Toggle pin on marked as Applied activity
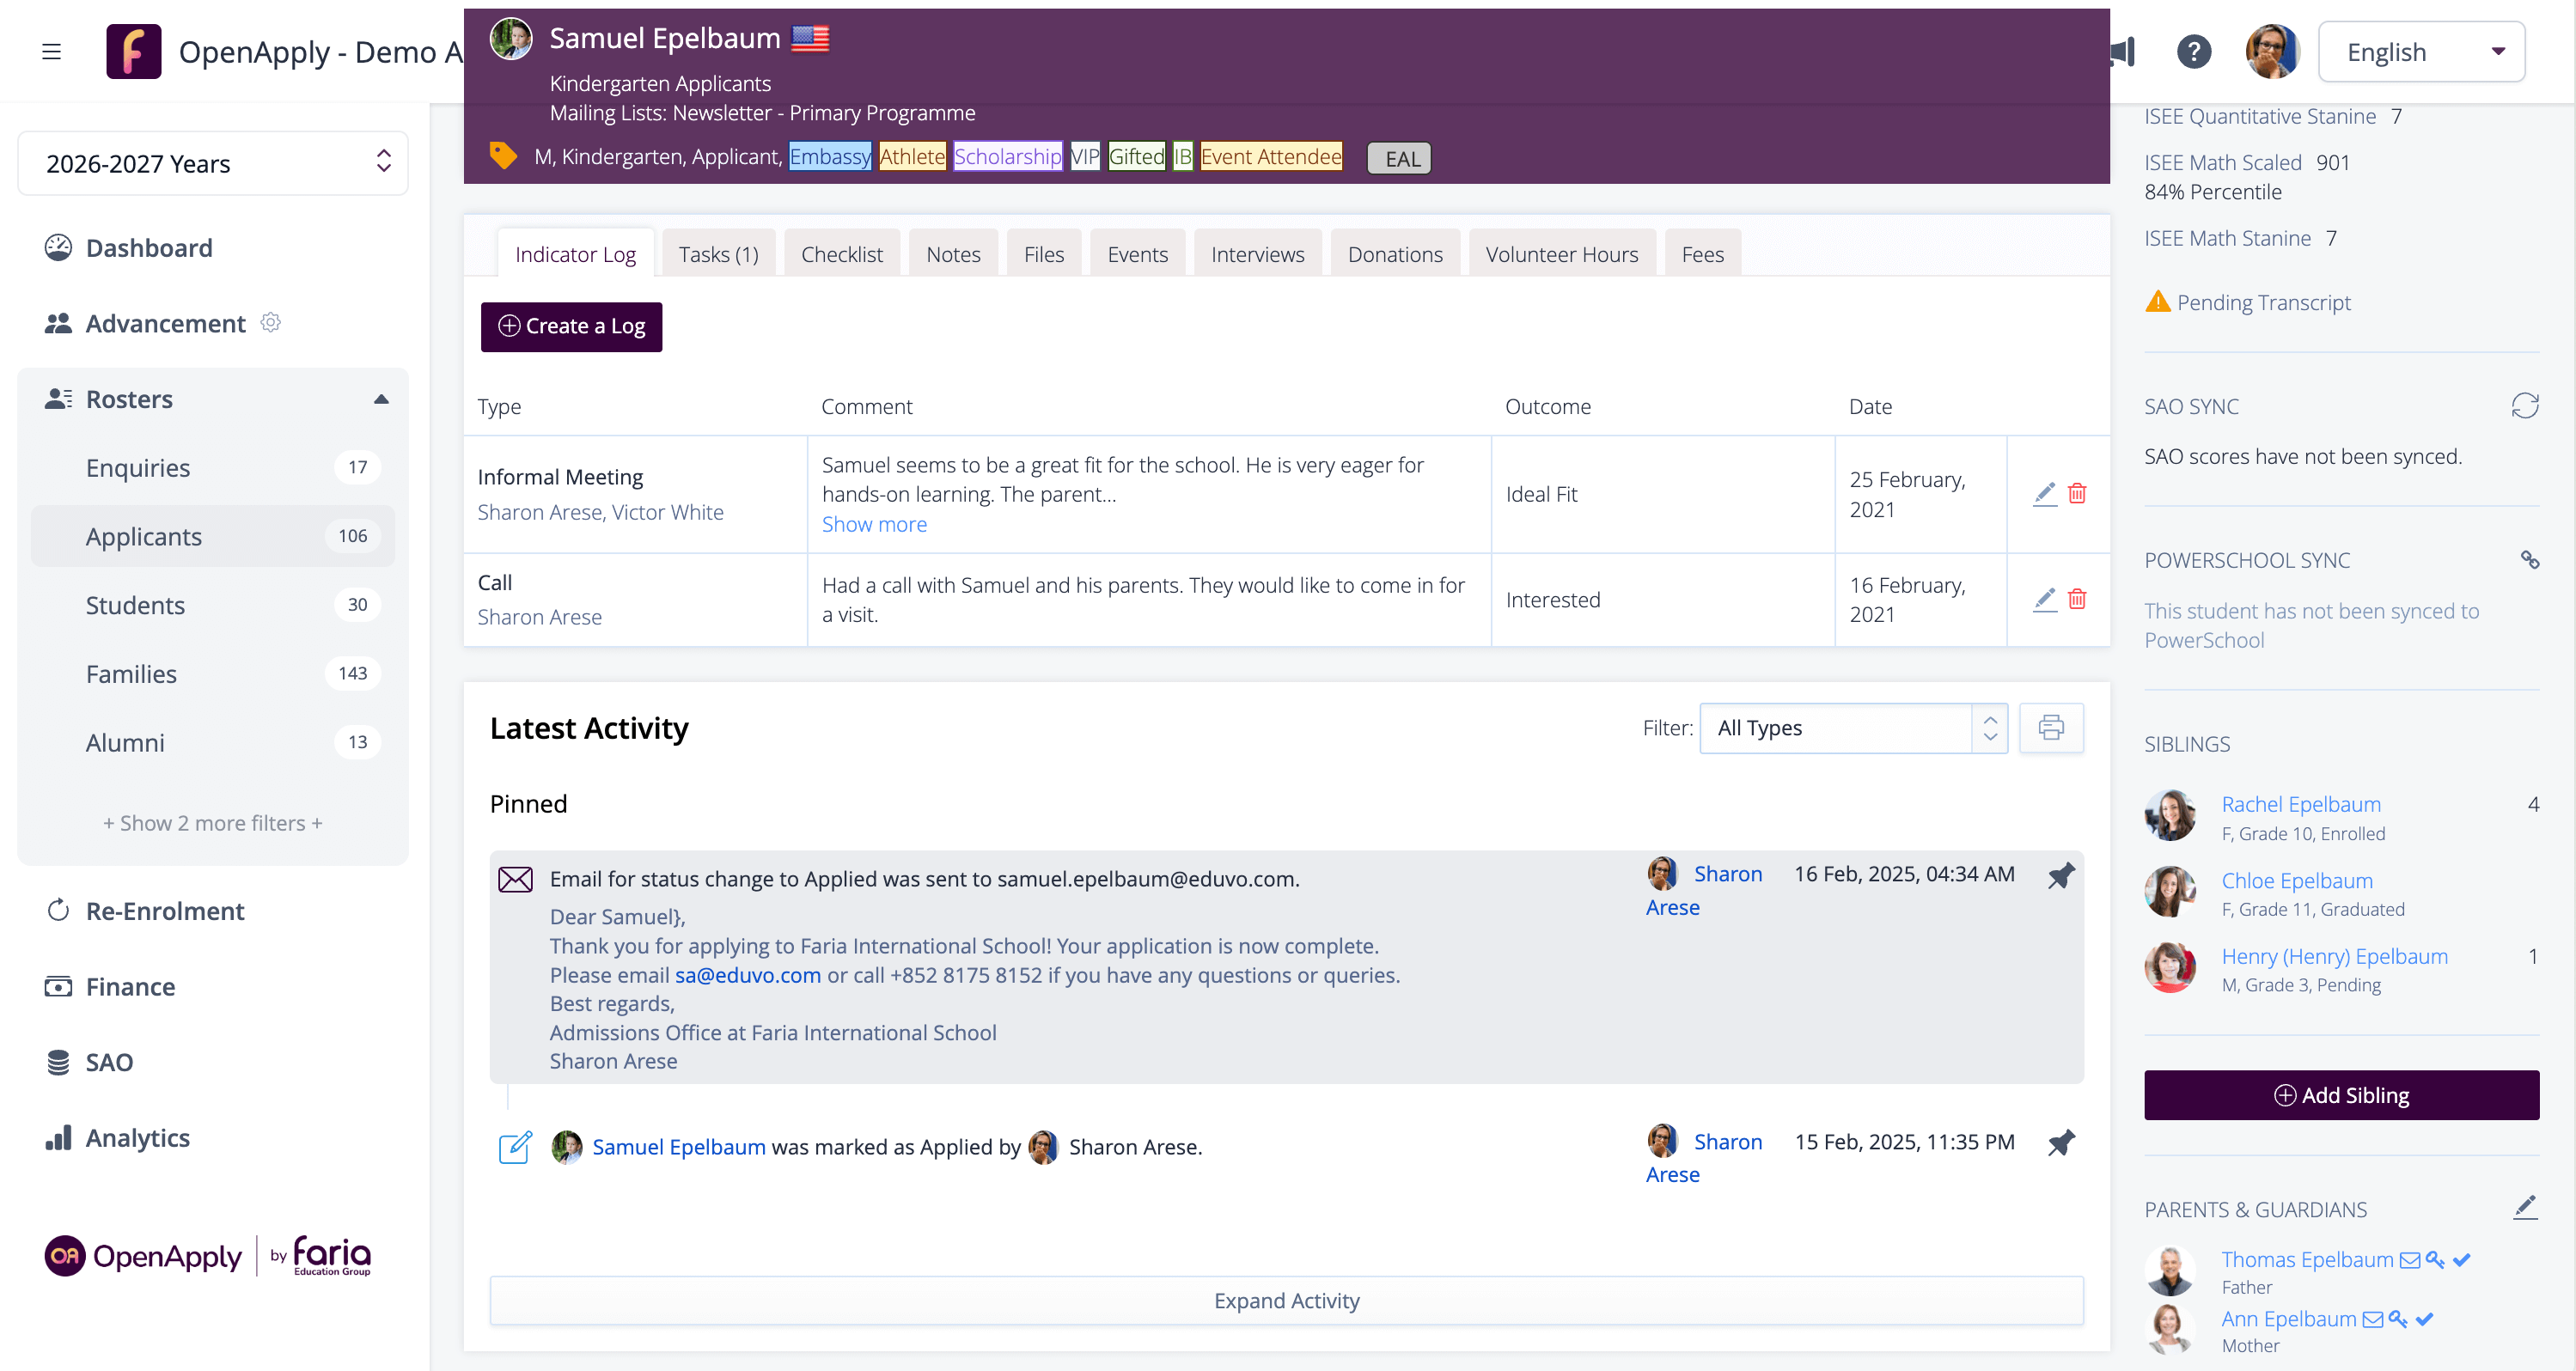The image size is (2576, 1371). click(2060, 1143)
